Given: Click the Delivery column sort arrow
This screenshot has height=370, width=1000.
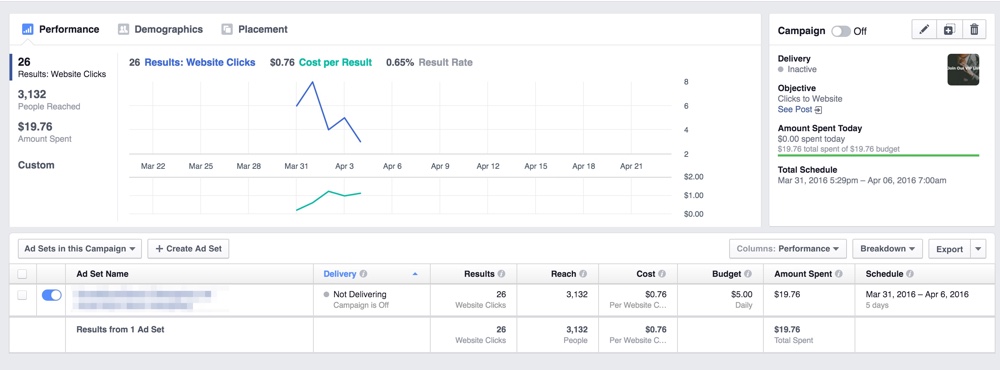Looking at the screenshot, I should coord(415,274).
